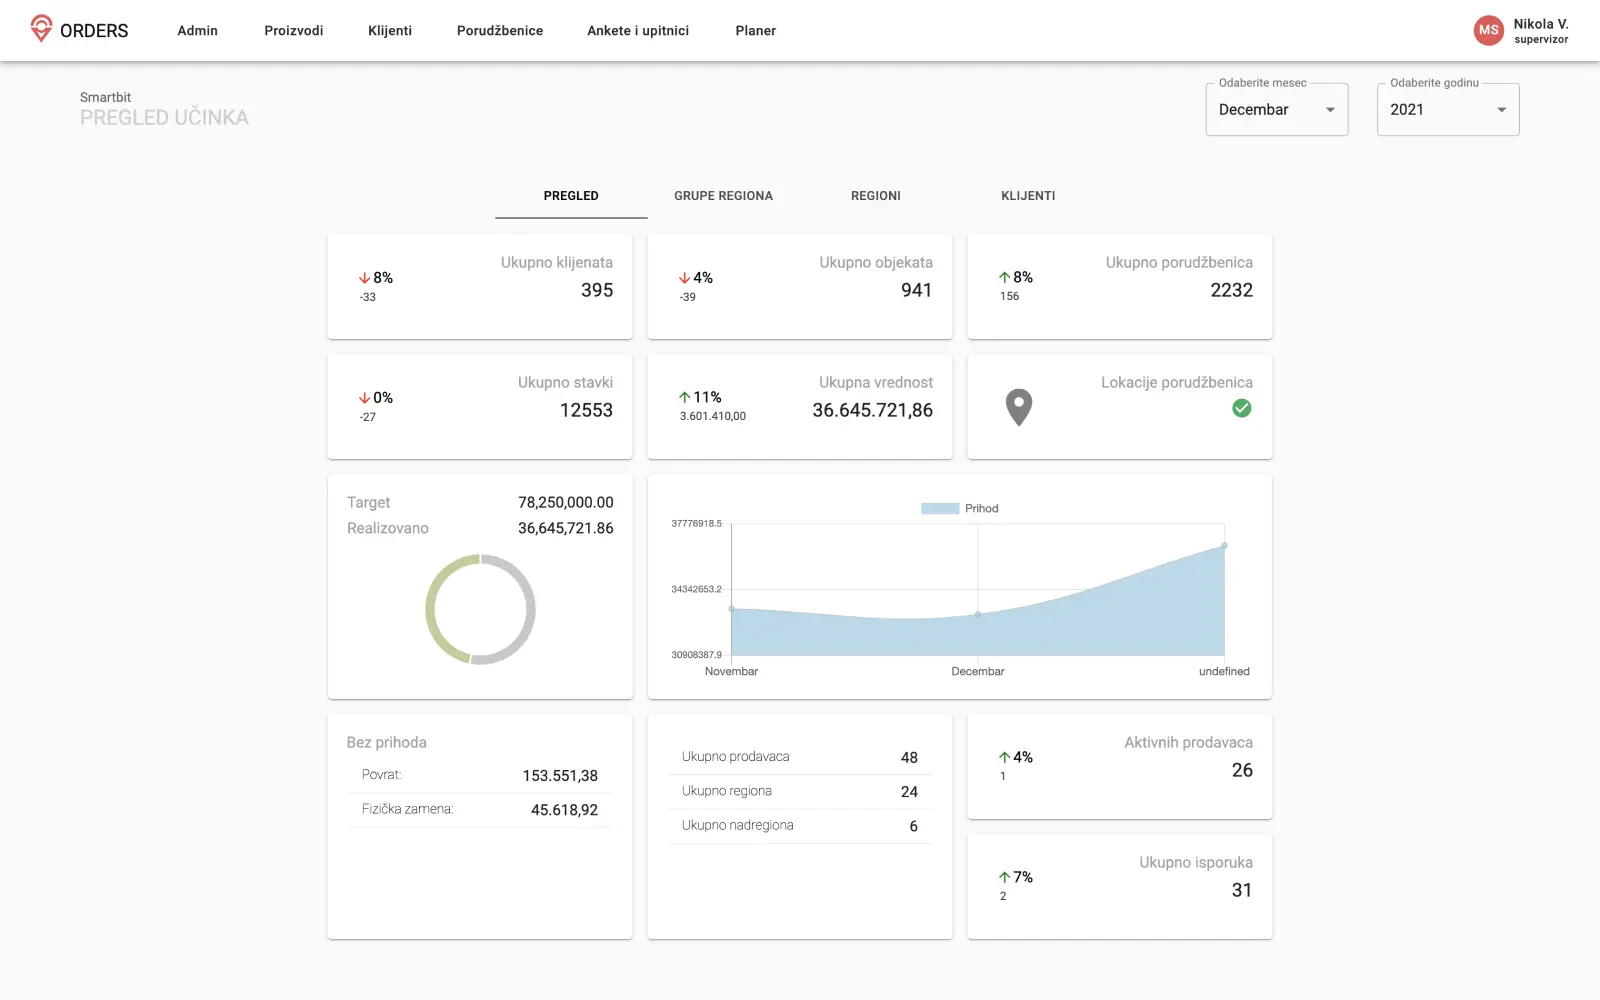Switch to the Klijenti tab
The image size is (1600, 1000).
point(1028,196)
